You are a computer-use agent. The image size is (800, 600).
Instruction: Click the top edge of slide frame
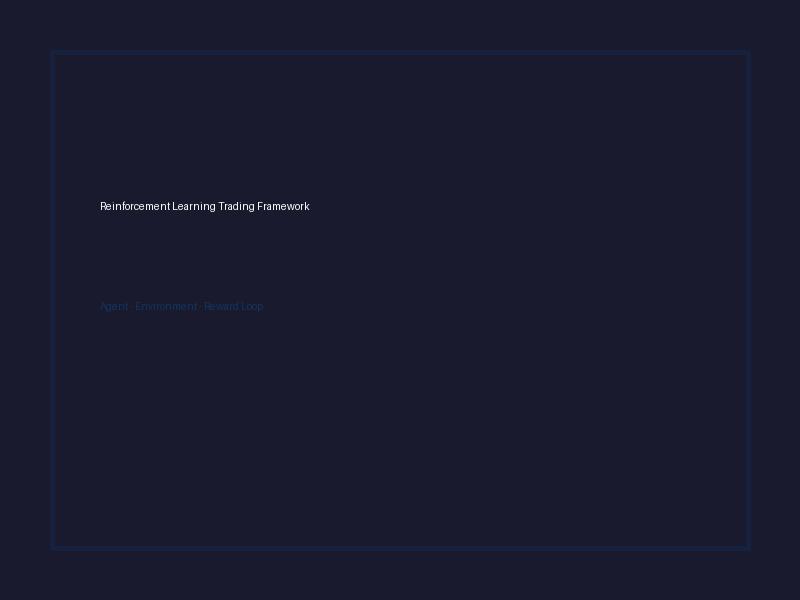click(x=401, y=53)
